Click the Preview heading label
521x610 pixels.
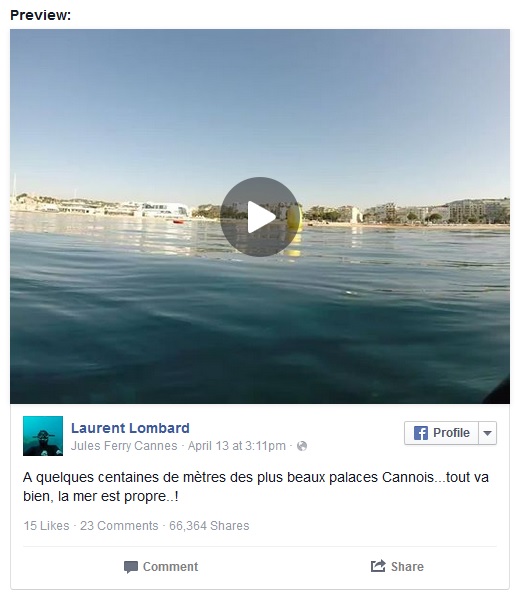pyautogui.click(x=40, y=15)
